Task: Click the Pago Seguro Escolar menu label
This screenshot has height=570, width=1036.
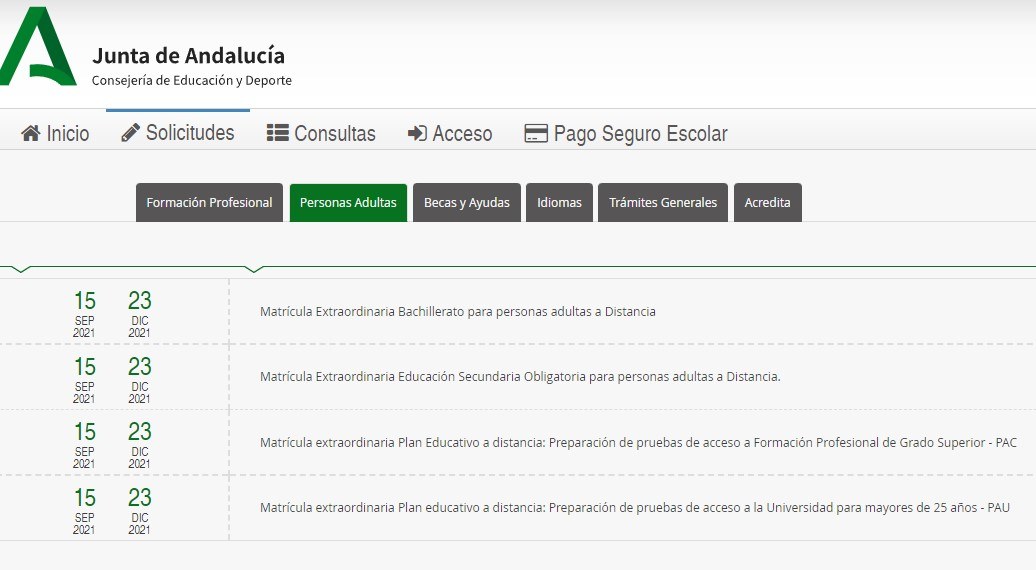Action: [x=640, y=134]
